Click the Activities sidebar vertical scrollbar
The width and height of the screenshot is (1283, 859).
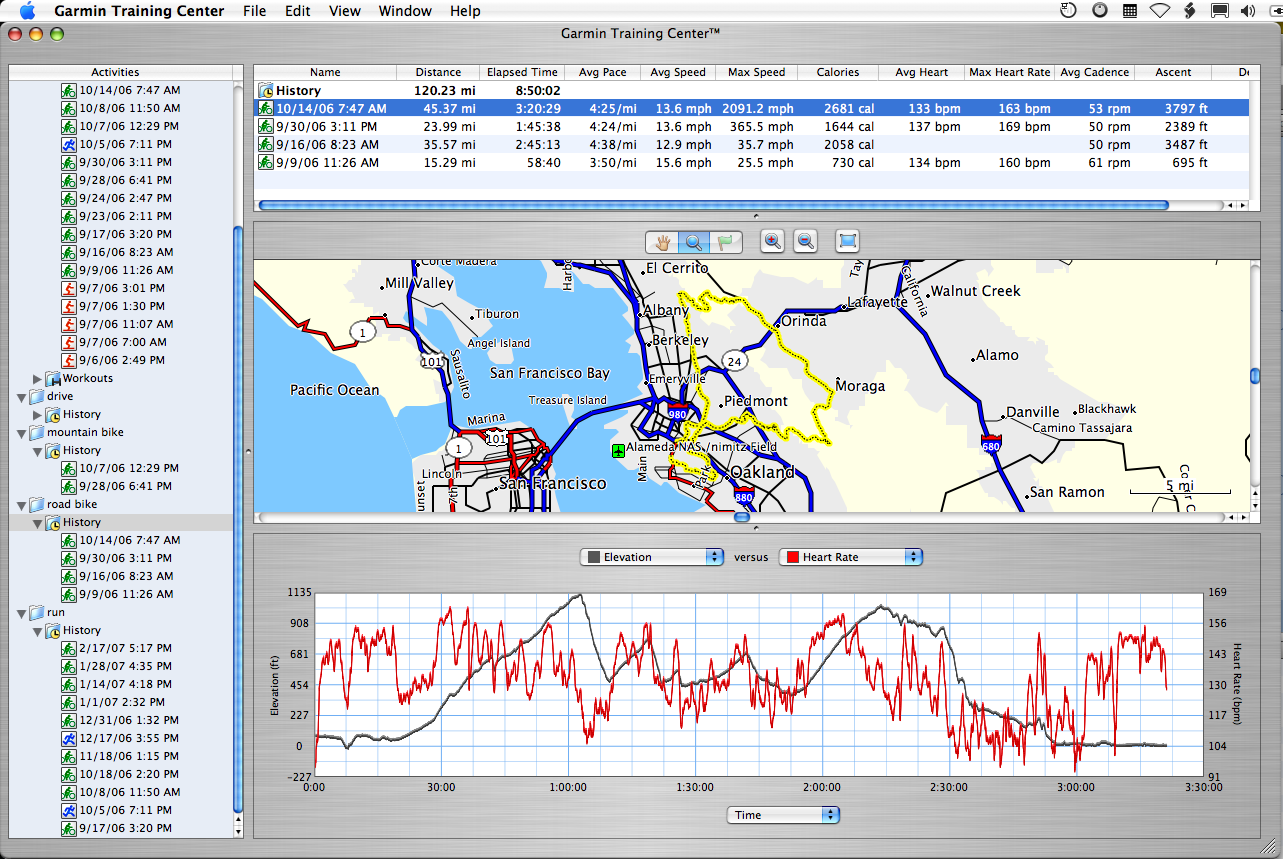pos(238,520)
